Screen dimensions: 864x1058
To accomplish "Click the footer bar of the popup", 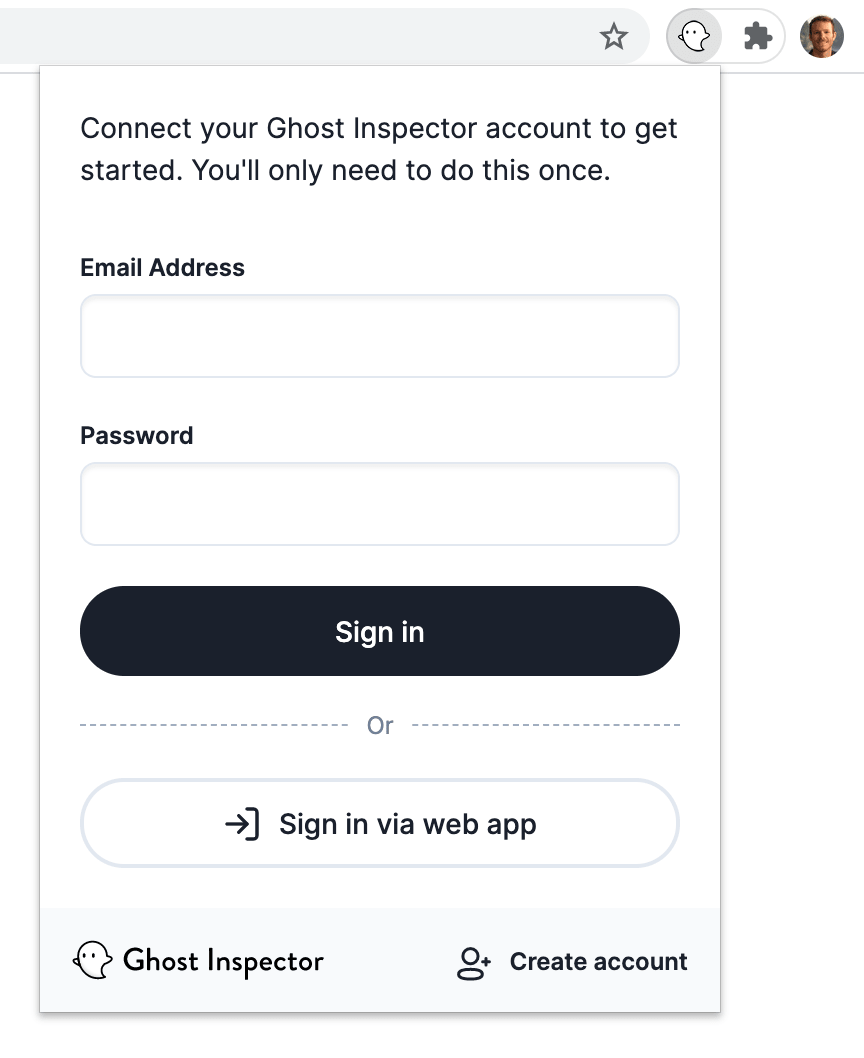I will [380, 960].
